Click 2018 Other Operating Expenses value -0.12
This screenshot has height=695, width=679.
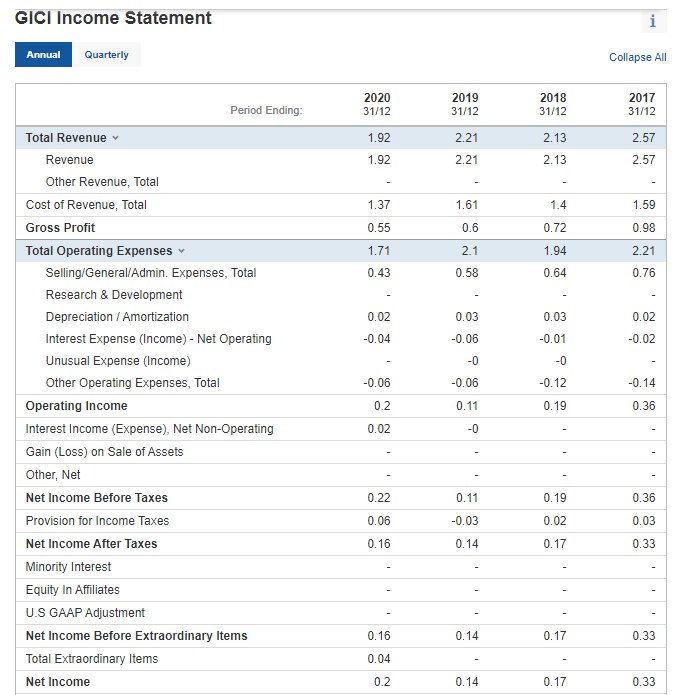click(553, 383)
